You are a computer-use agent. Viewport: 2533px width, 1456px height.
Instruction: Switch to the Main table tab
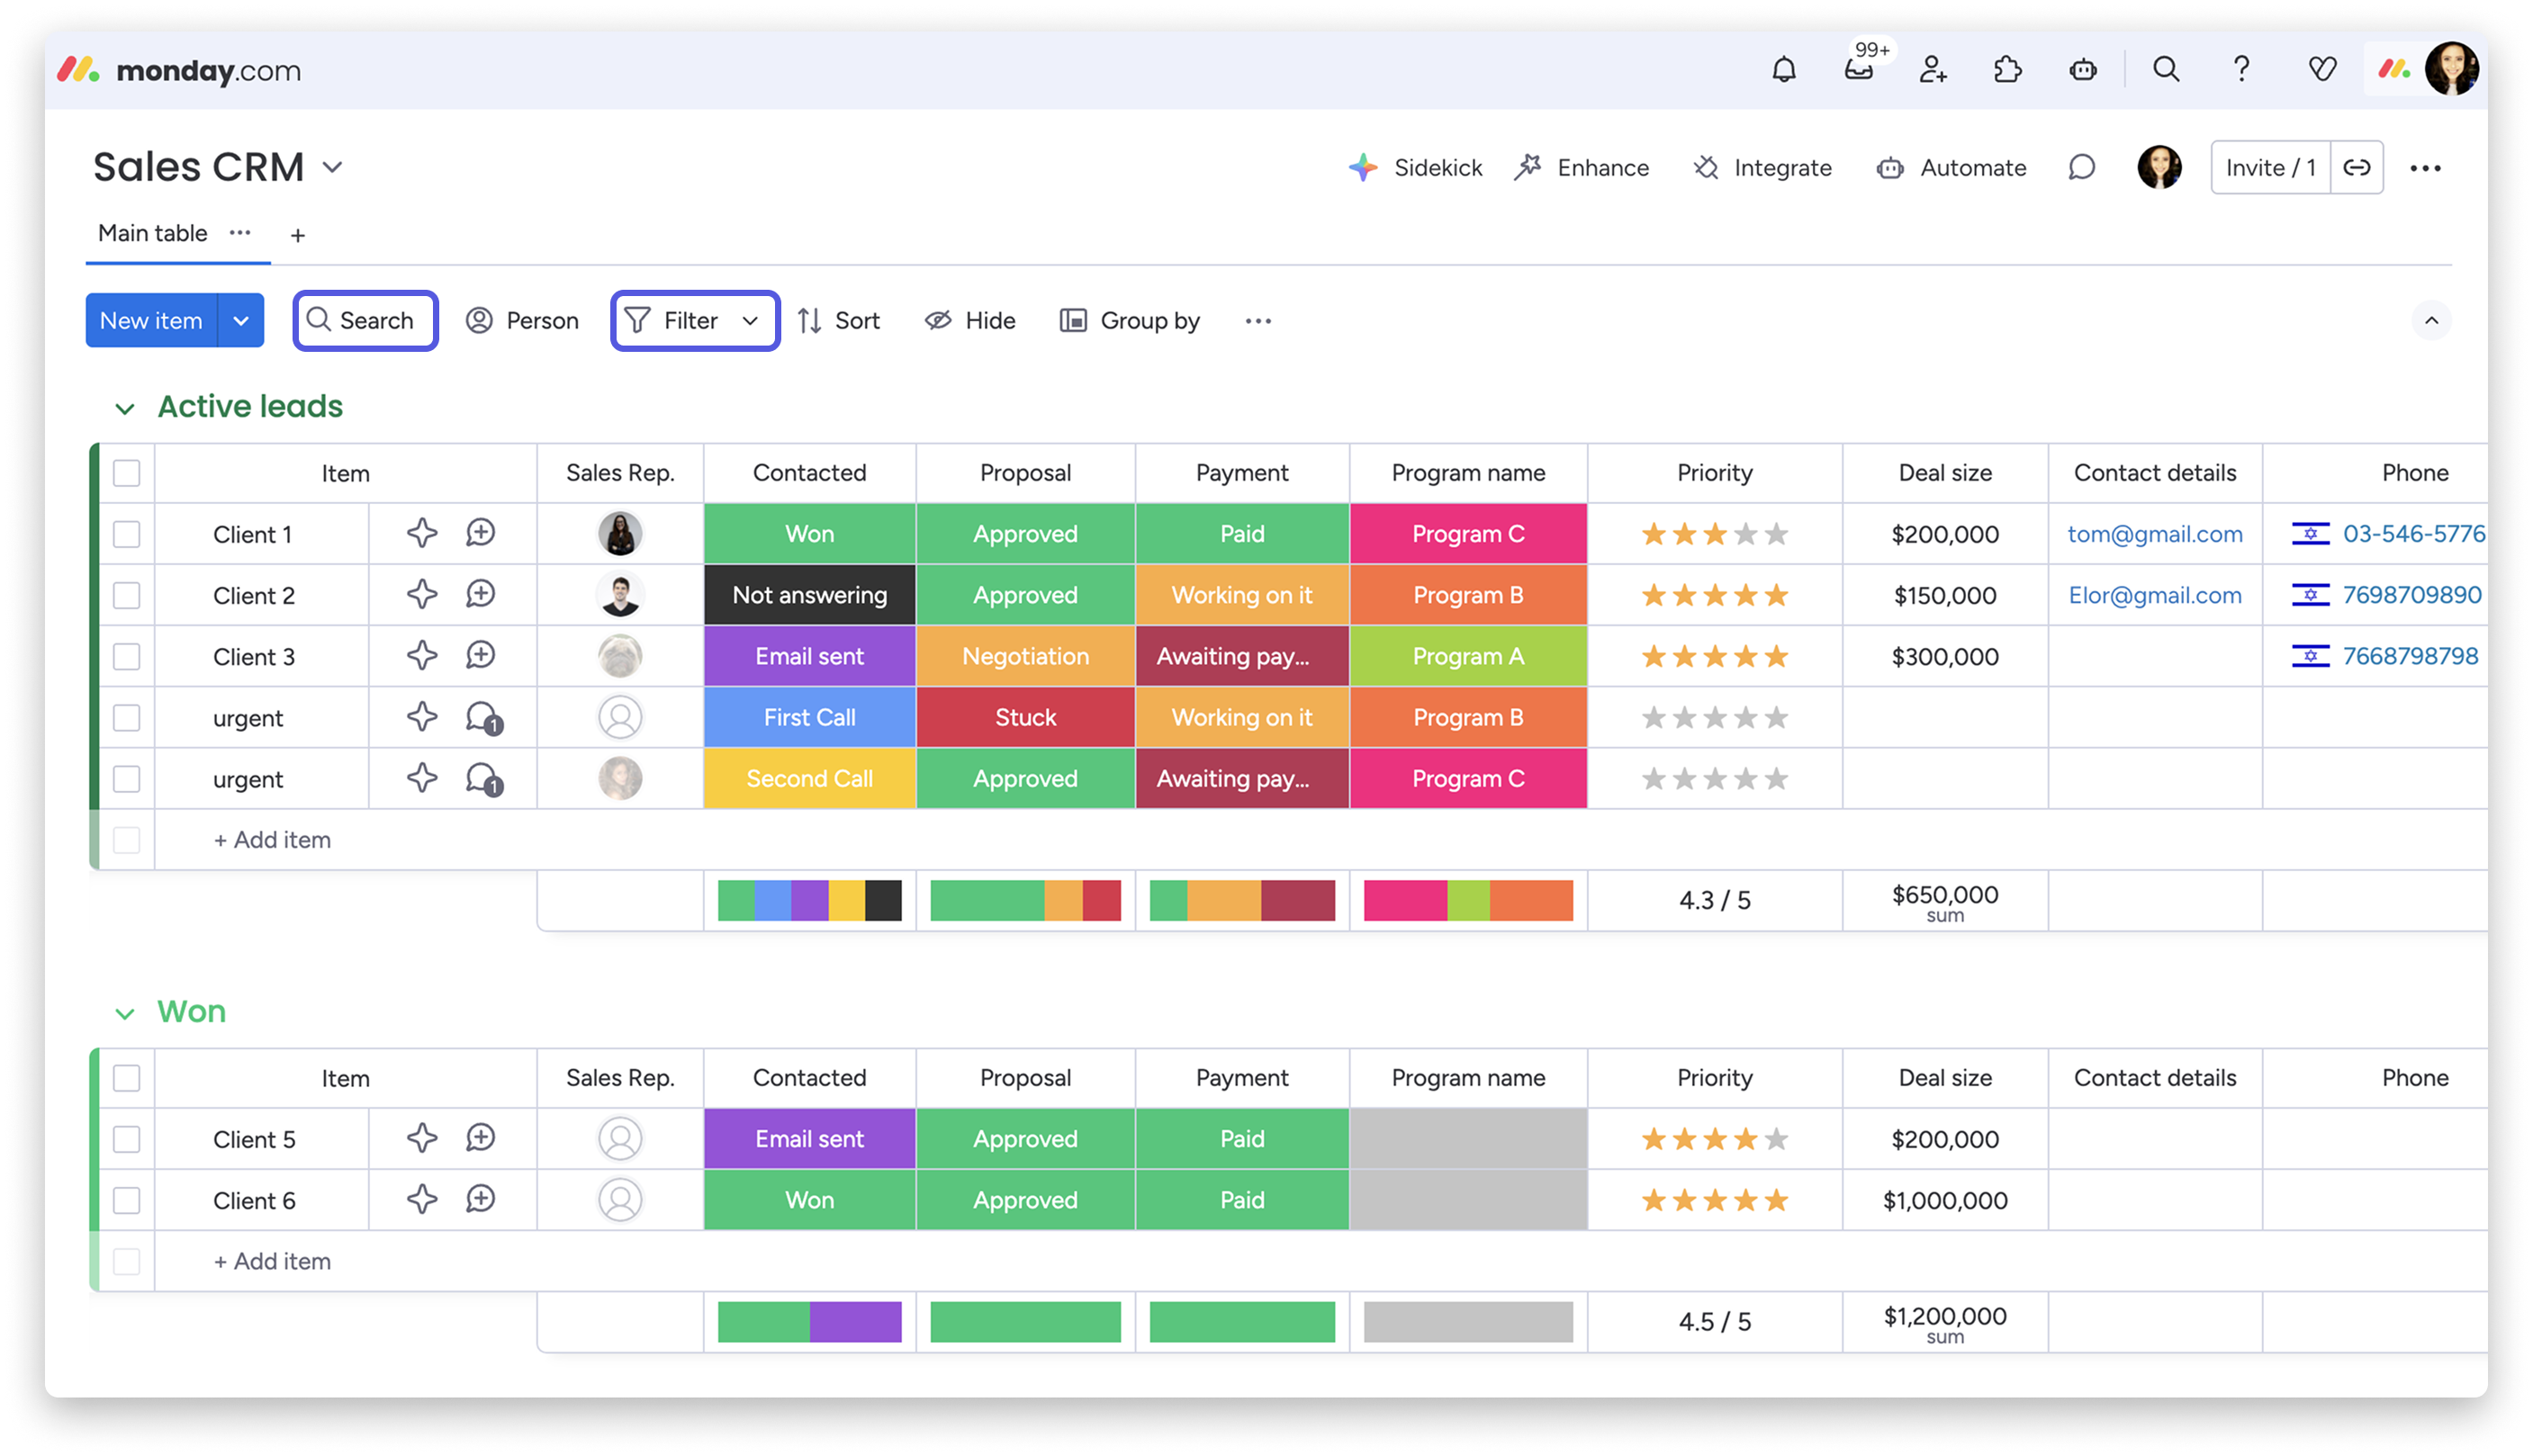[x=153, y=233]
